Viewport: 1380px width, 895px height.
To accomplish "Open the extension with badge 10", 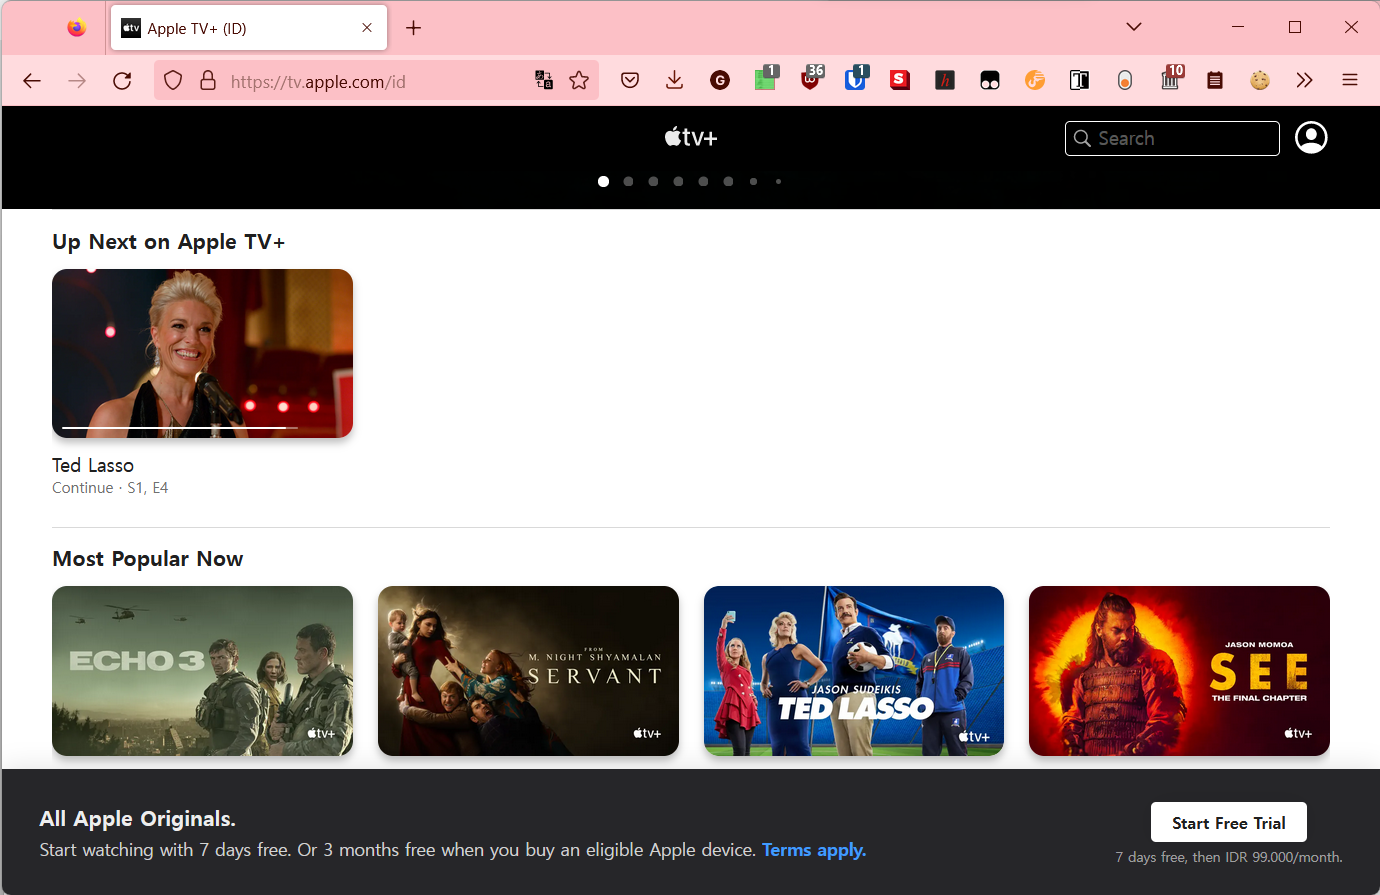I will point(1171,79).
